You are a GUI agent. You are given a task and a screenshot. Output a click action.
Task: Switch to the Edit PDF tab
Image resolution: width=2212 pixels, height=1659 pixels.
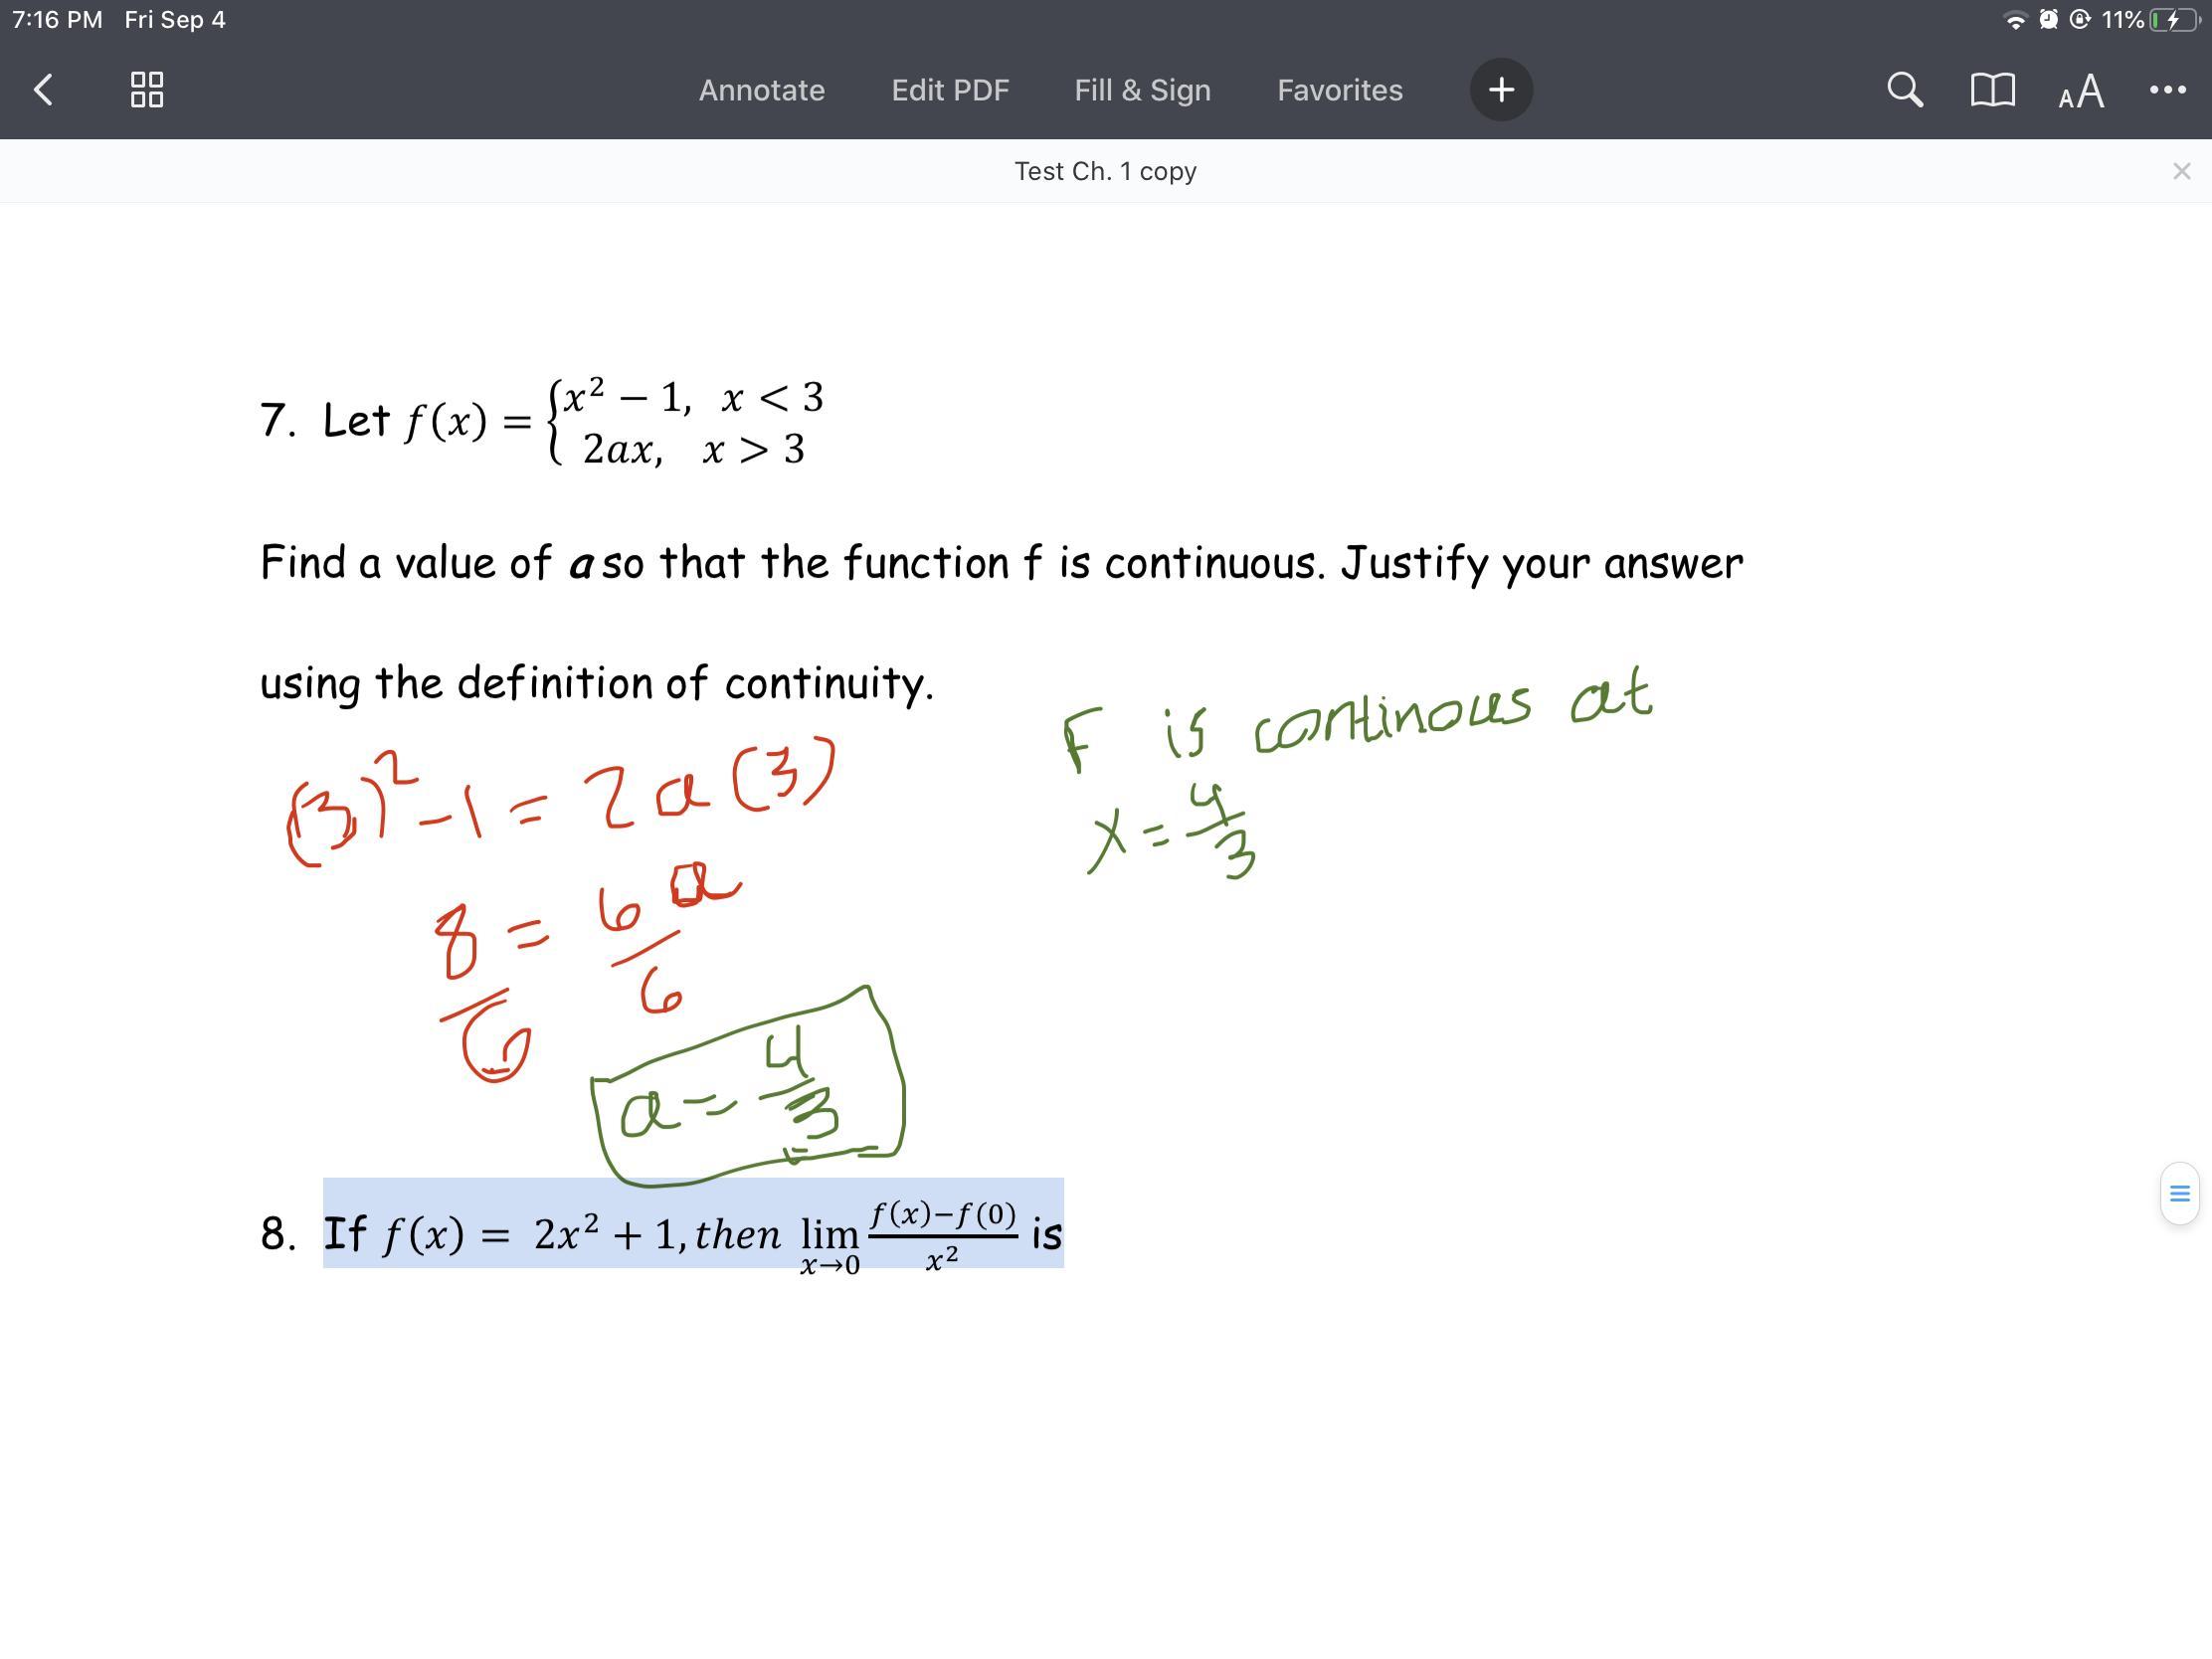coord(950,90)
